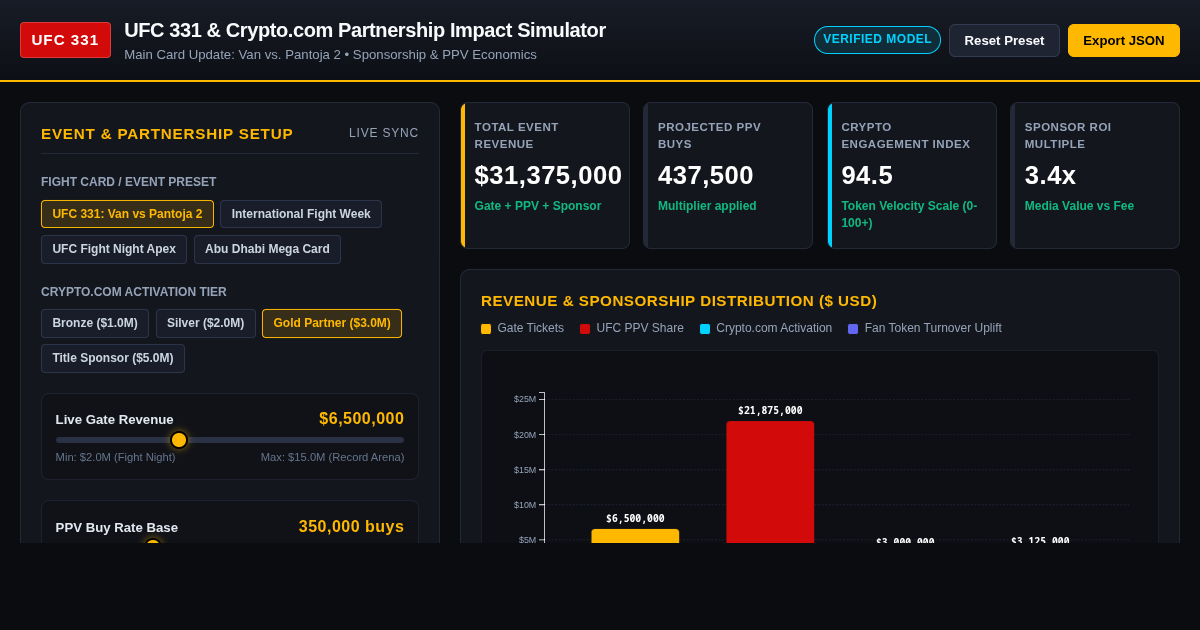Click the Crypto.com Activation legend swatch
Screen dimensions: 1200x630
[x=705, y=328]
